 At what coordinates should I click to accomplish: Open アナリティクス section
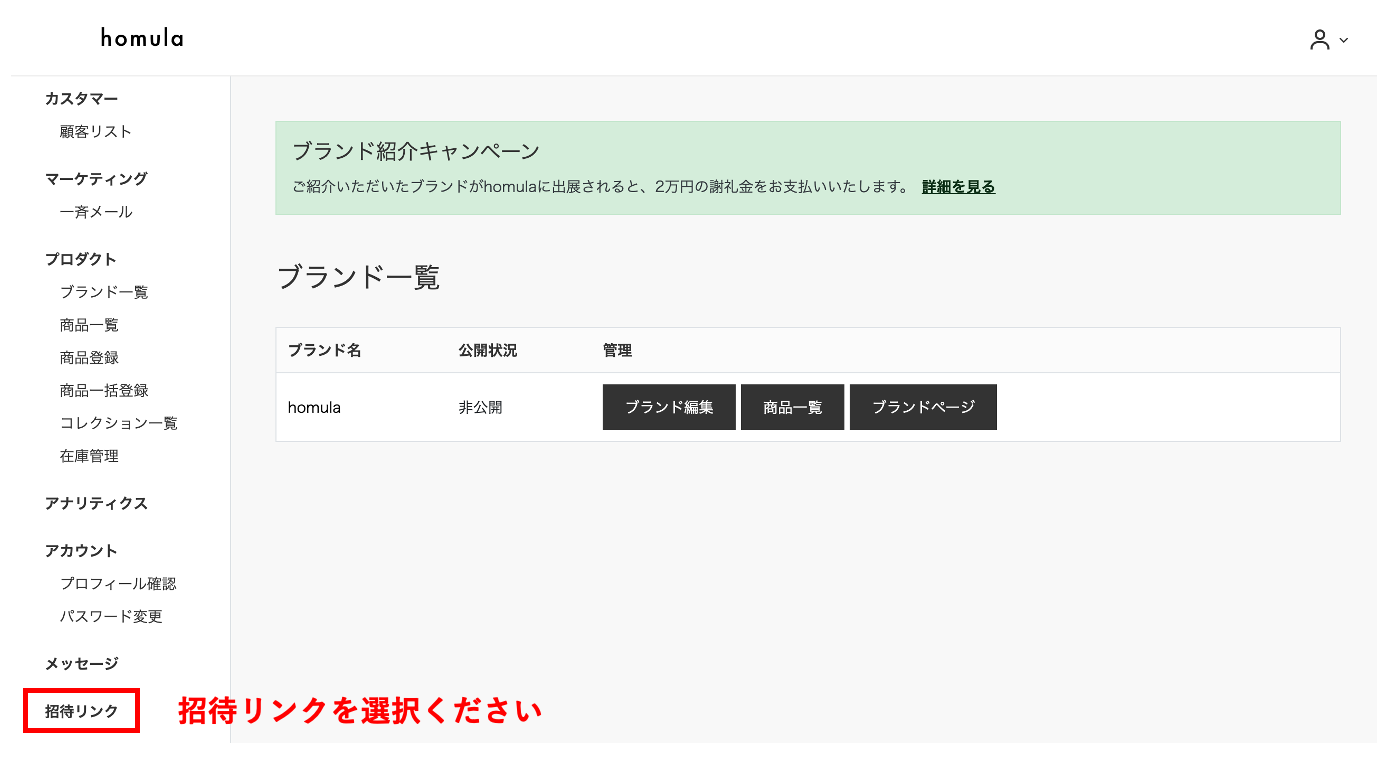pyautogui.click(x=96, y=503)
